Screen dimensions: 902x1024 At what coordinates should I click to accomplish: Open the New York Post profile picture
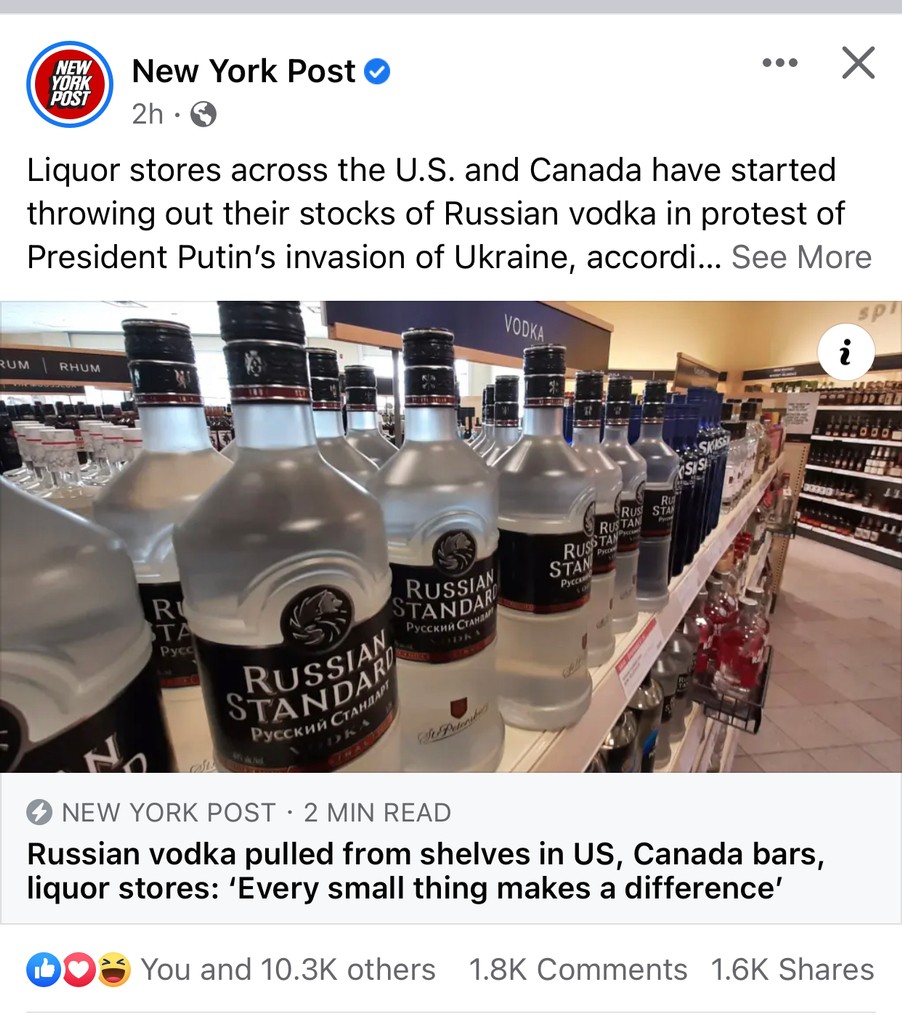[x=70, y=84]
